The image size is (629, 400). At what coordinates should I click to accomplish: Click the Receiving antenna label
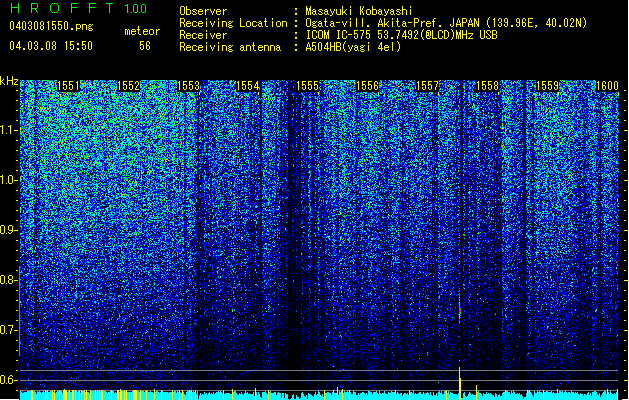pos(230,47)
